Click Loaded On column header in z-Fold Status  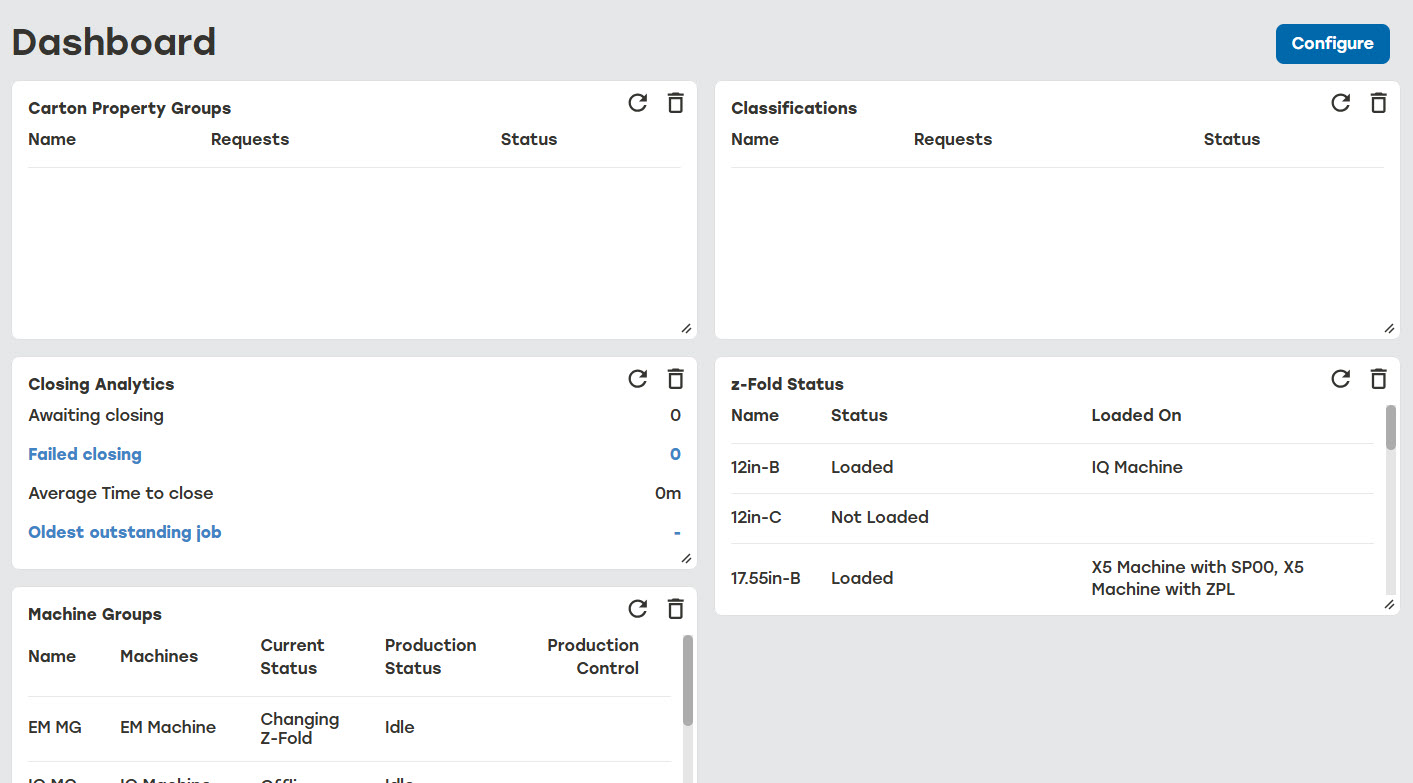pyautogui.click(x=1136, y=415)
